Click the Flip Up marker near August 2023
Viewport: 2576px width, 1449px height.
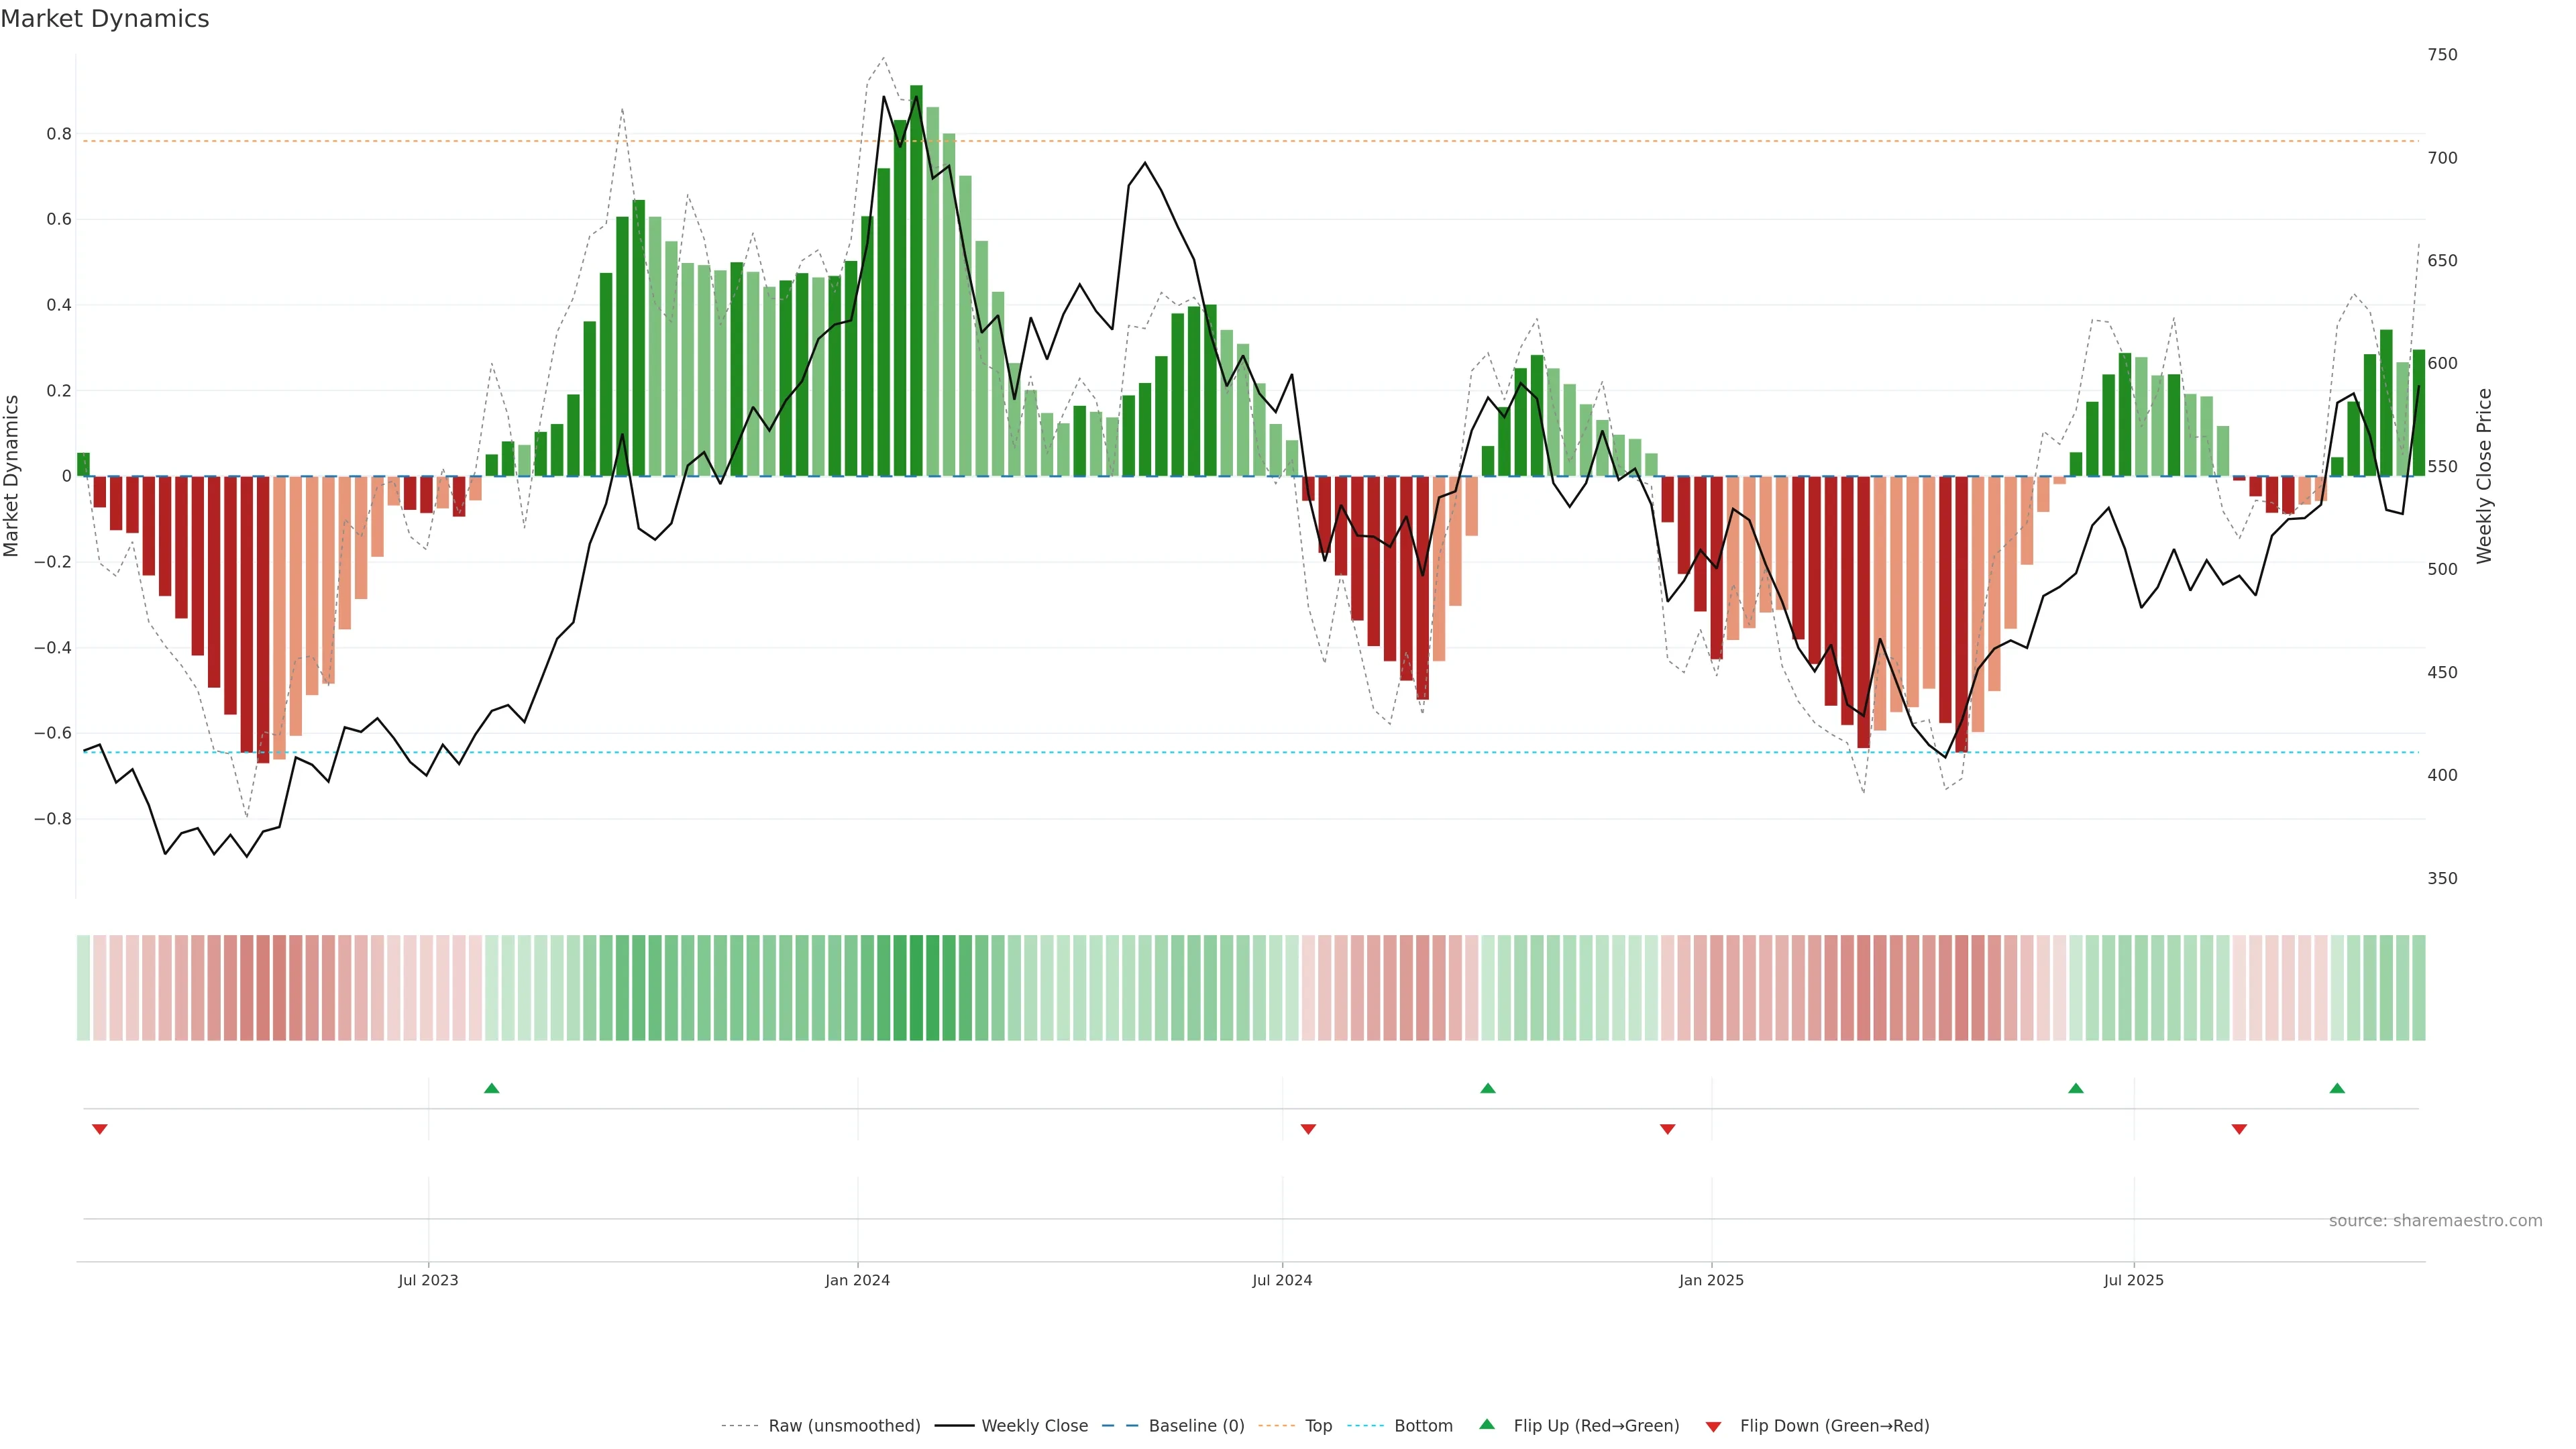[x=491, y=1088]
